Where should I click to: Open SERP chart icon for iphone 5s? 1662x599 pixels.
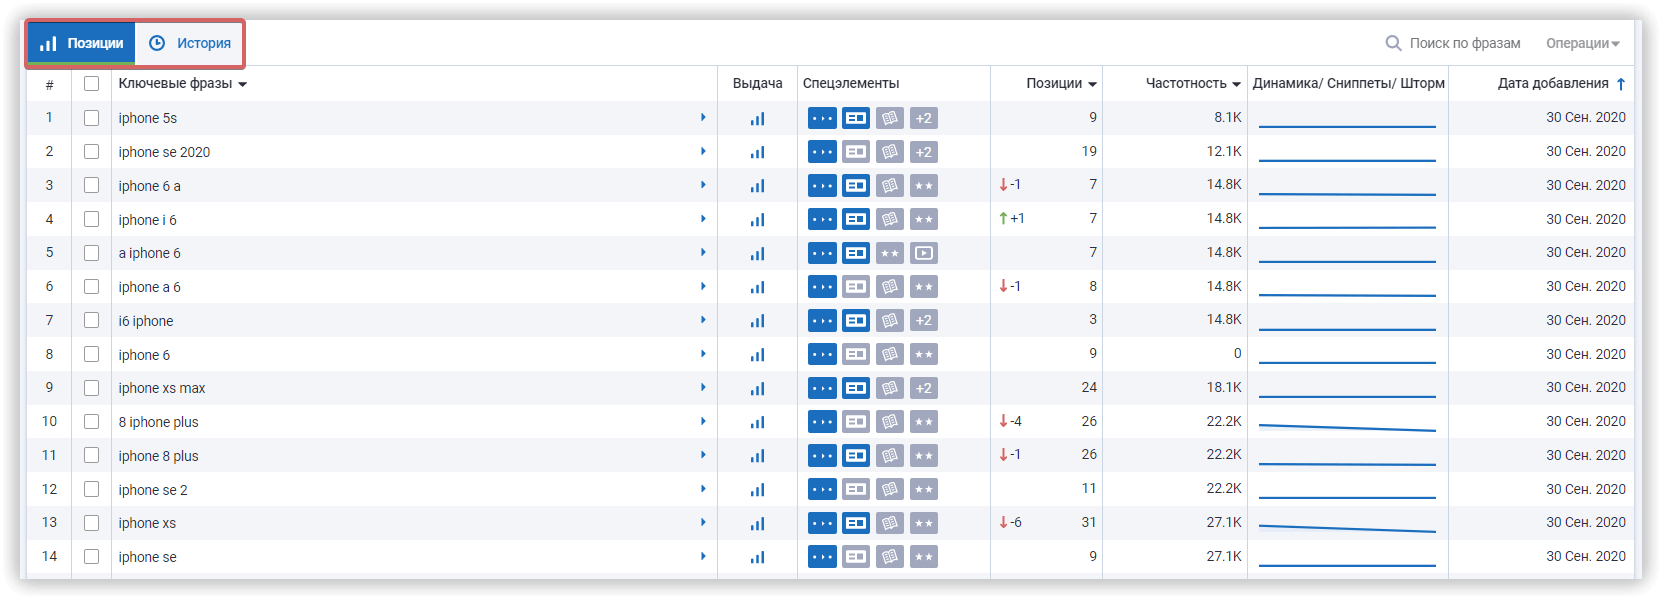click(757, 118)
